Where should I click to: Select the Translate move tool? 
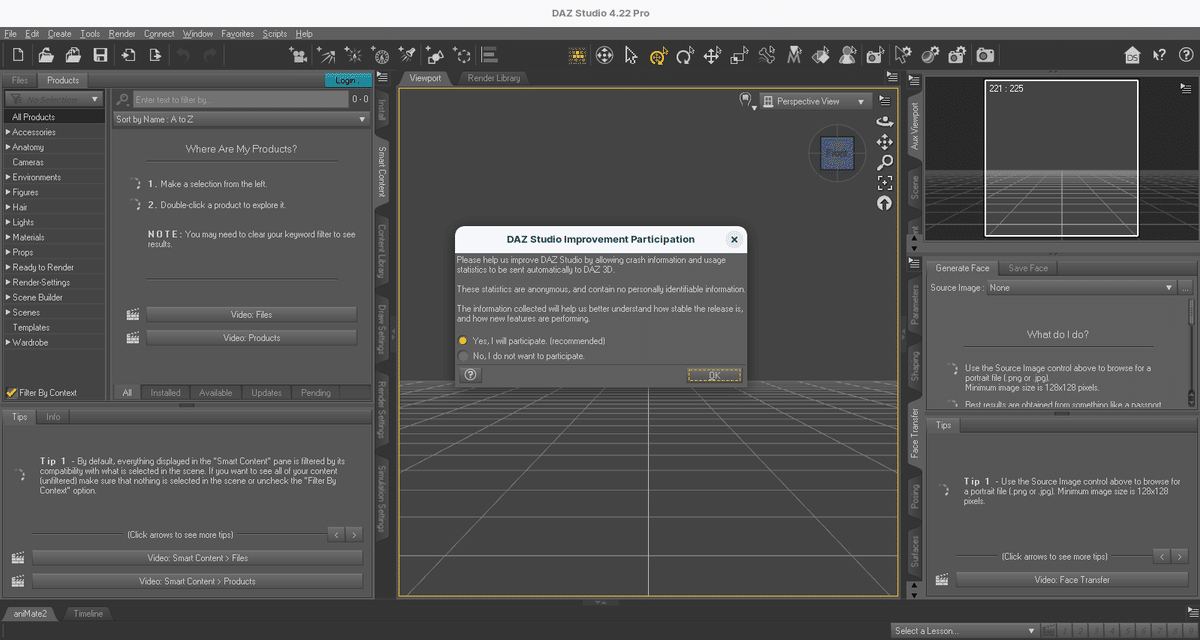712,56
